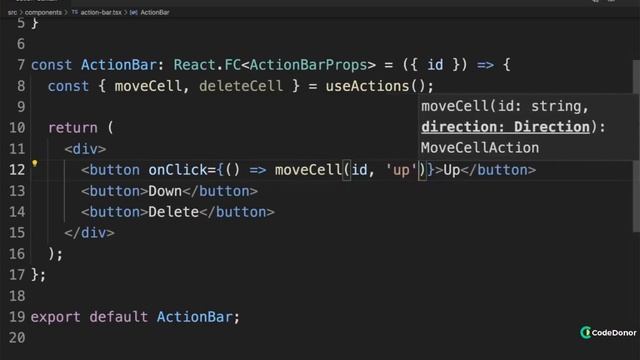This screenshot has width=640, height=360.
Task: Click the vertical editor scrollbar
Action: coord(636,147)
